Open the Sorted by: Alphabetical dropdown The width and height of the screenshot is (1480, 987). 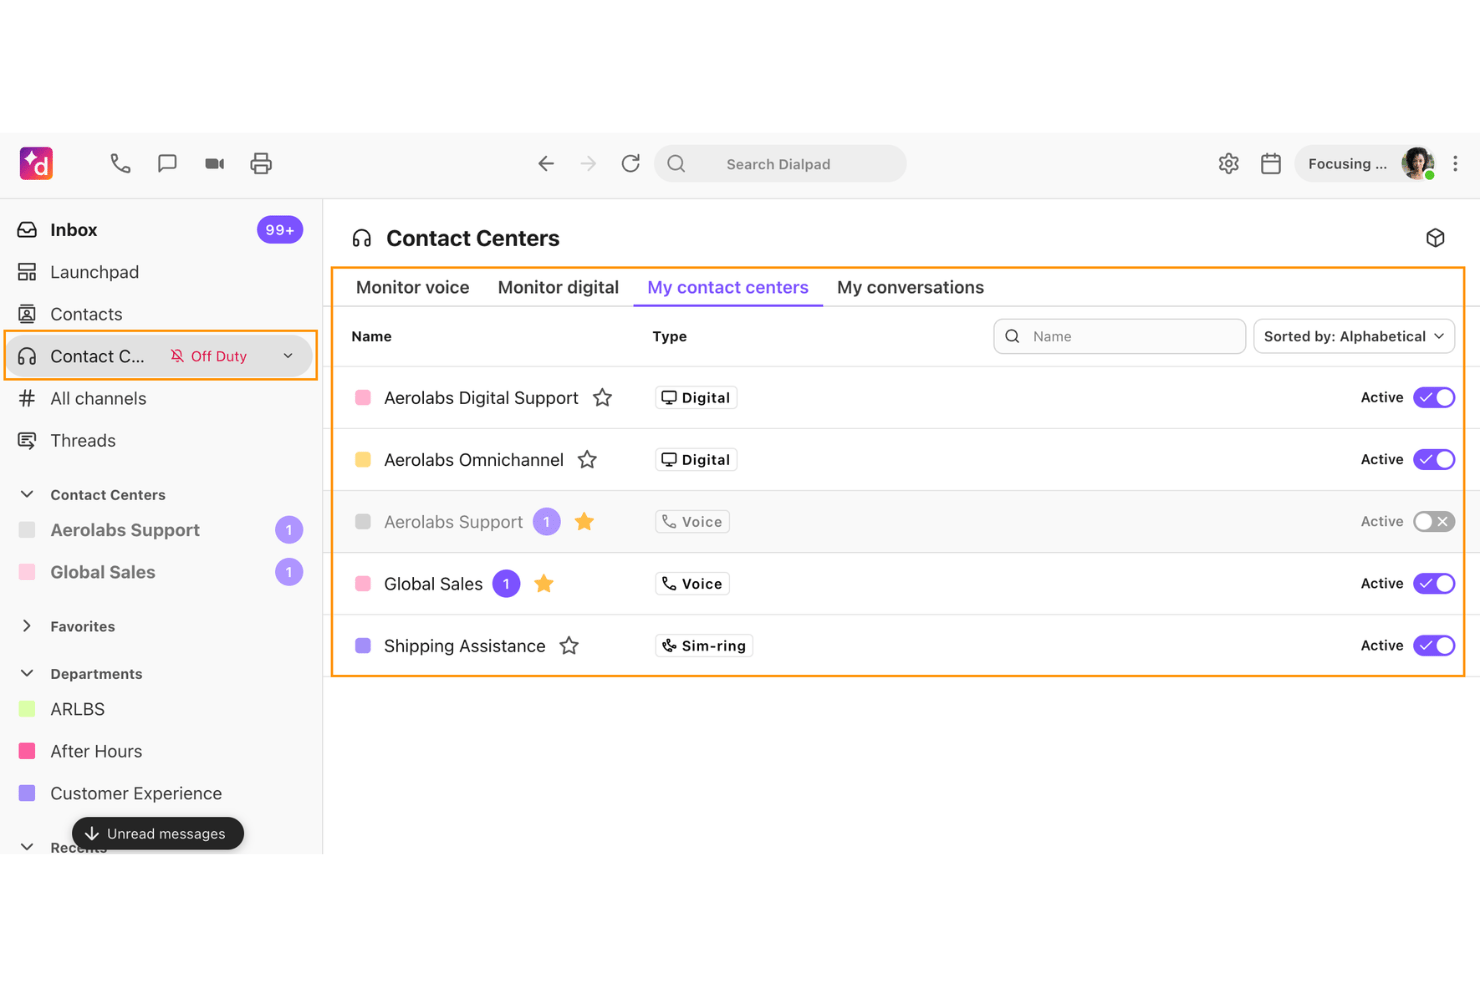point(1354,337)
